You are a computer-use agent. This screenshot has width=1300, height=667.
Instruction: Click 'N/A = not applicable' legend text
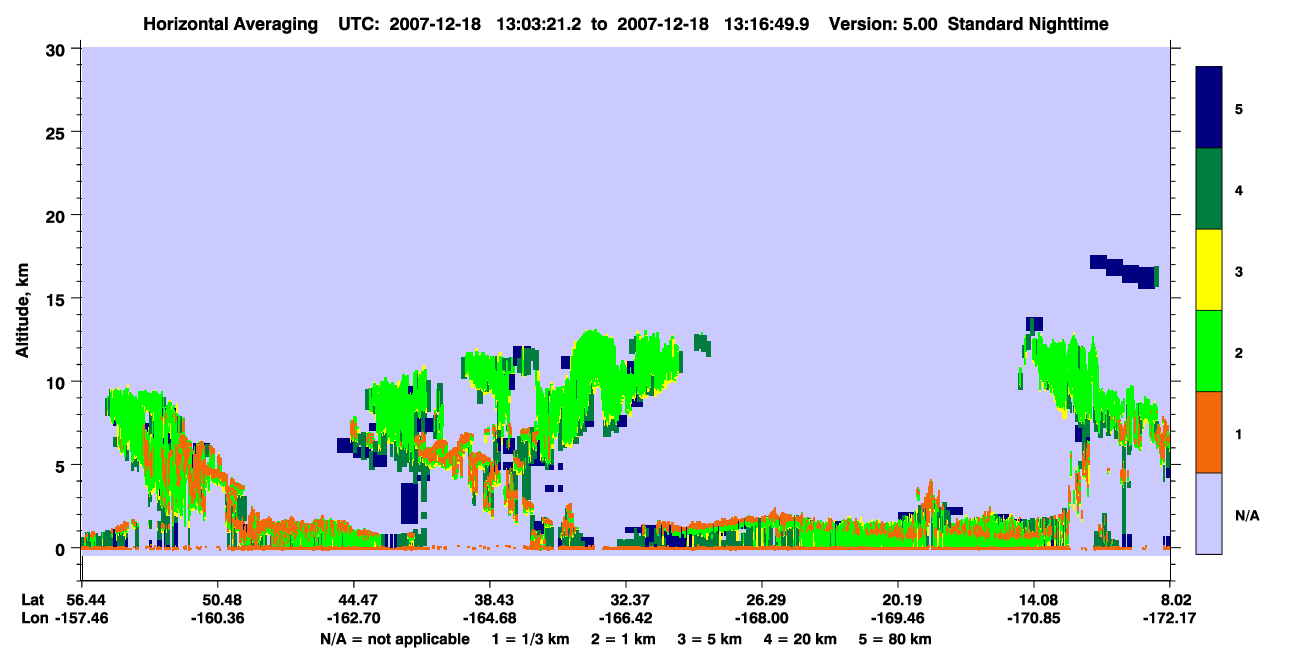click(395, 639)
